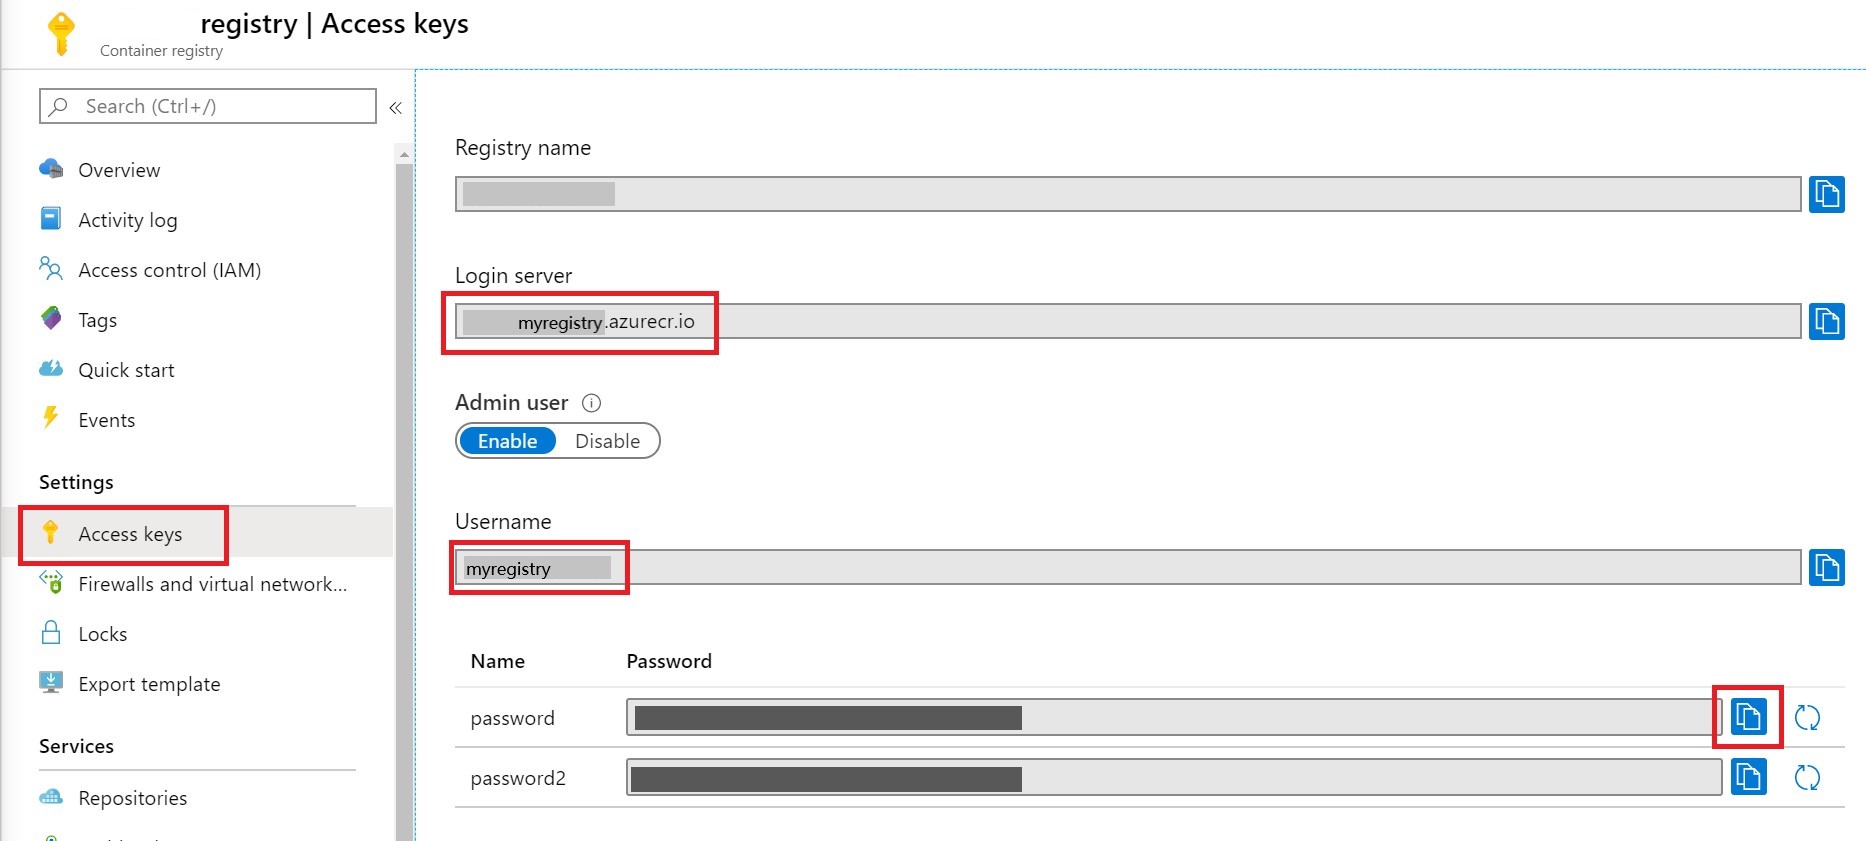Enable the Admin user toggle
The image size is (1866, 841).
point(507,441)
